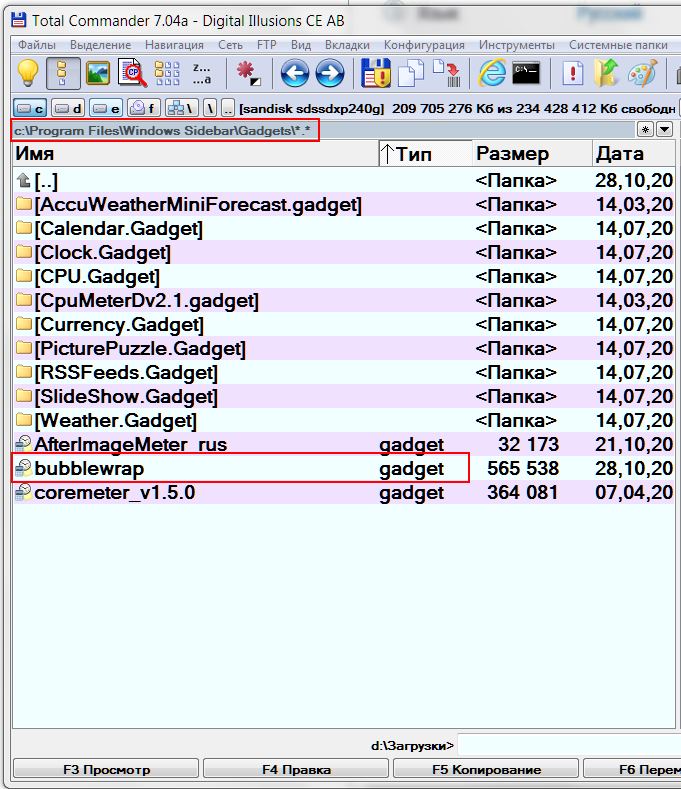Screen dimensions: 681x789
Task: Click the paint palette toolbar icon
Action: (x=643, y=73)
